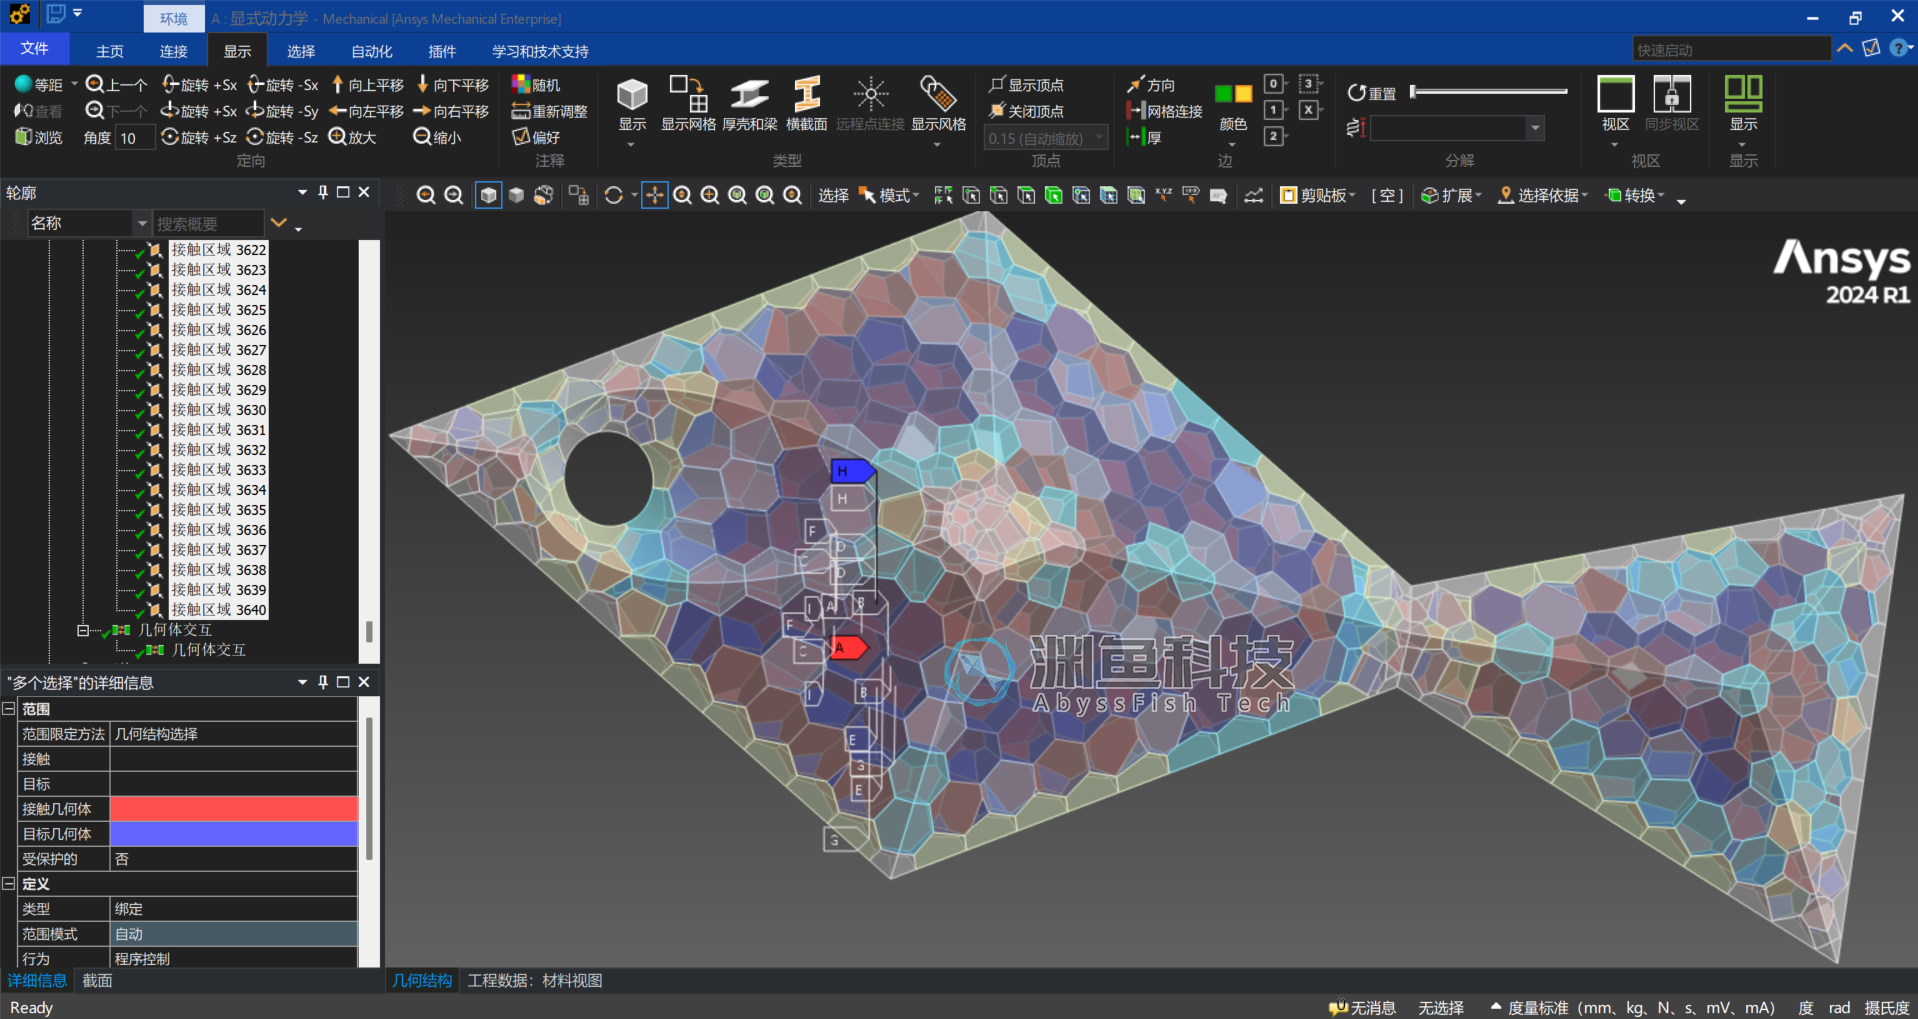The width and height of the screenshot is (1918, 1019).
Task: Click 旋转 -Sy rotate button
Action: point(283,111)
